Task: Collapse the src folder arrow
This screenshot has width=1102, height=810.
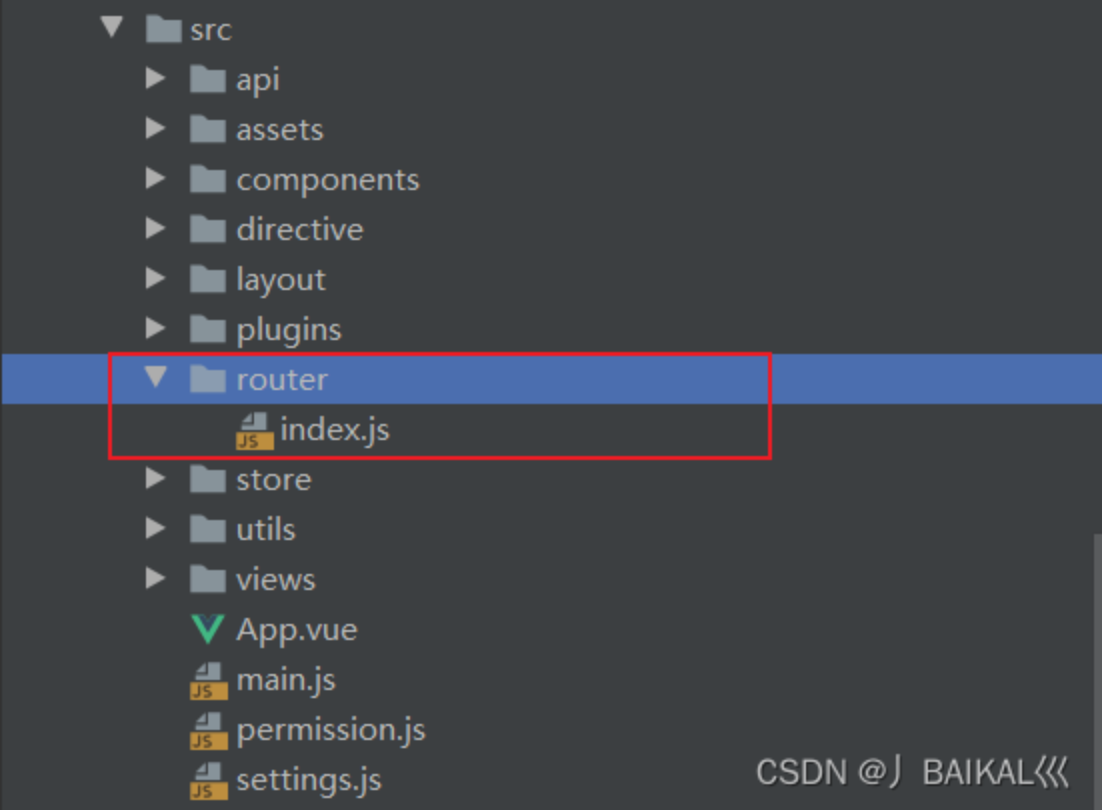Action: [113, 28]
